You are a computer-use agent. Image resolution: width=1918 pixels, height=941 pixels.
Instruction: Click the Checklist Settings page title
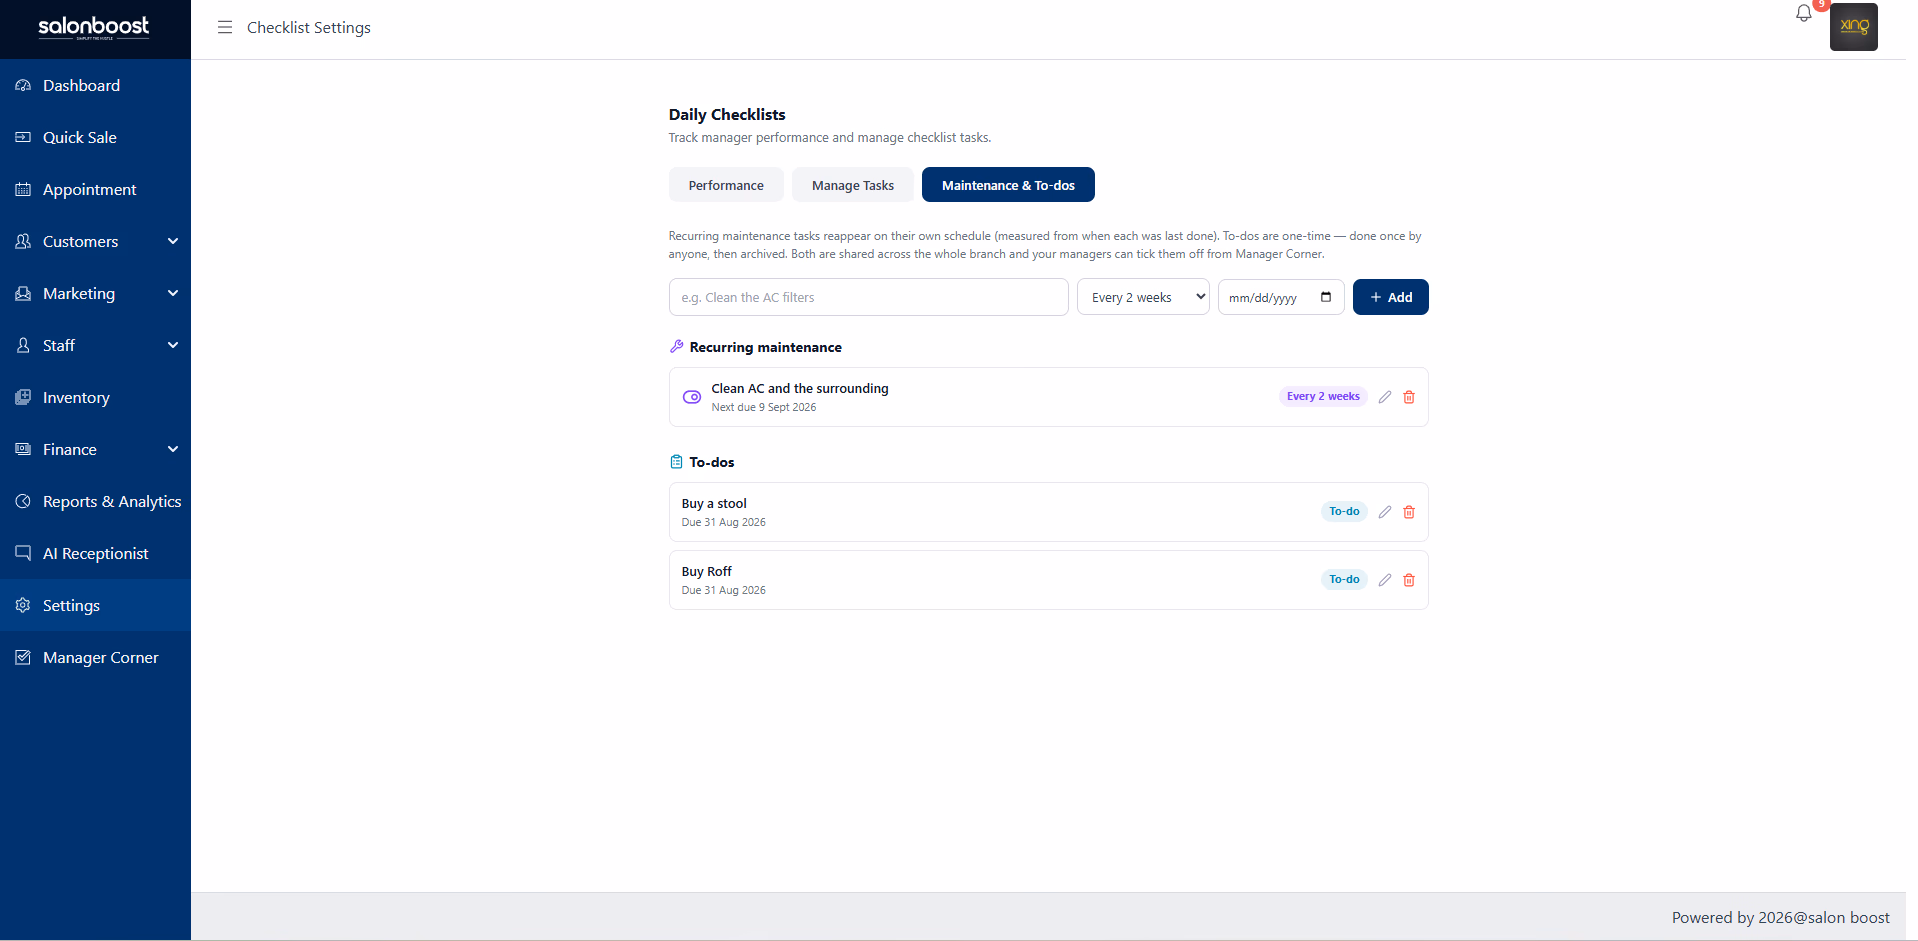(309, 27)
